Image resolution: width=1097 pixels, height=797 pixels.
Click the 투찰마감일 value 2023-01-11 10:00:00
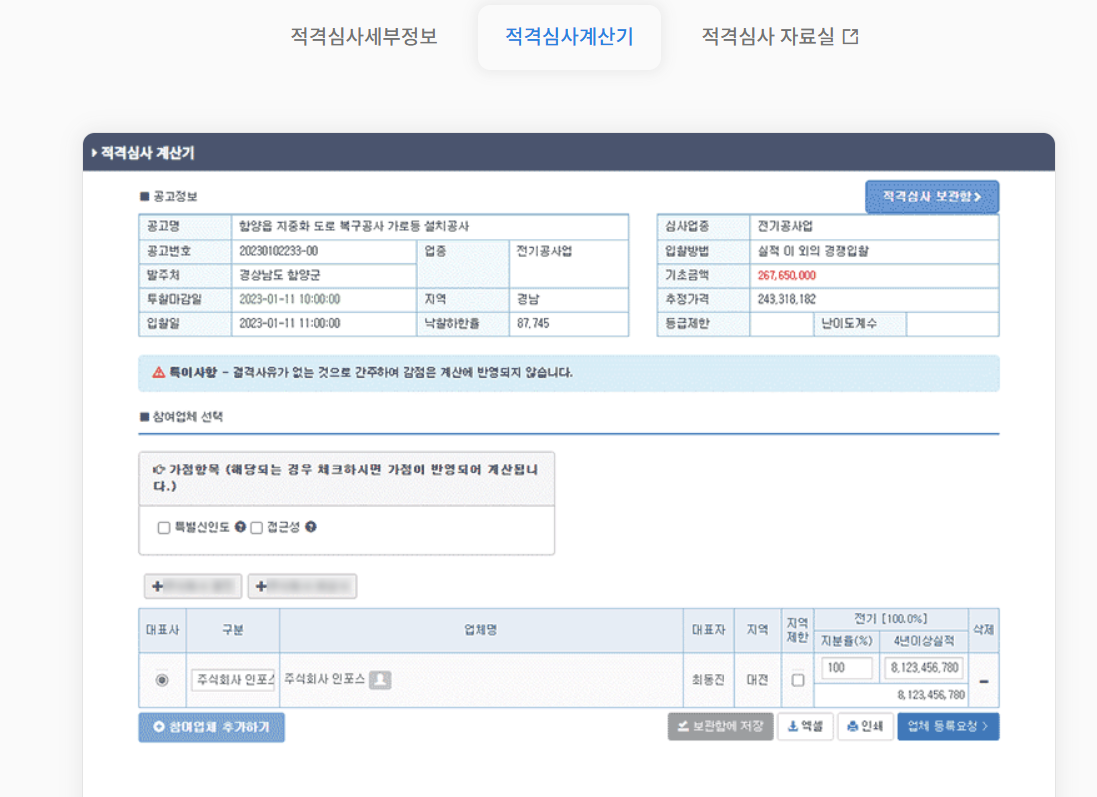tap(290, 299)
